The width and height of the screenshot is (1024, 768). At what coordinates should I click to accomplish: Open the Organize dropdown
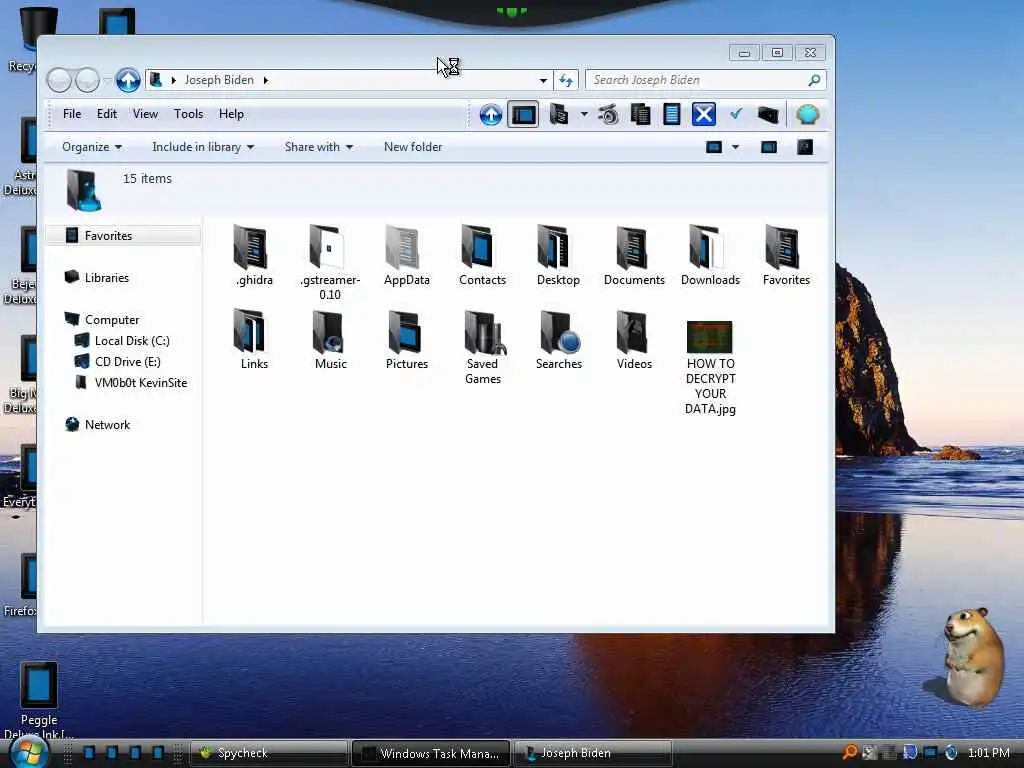click(91, 147)
